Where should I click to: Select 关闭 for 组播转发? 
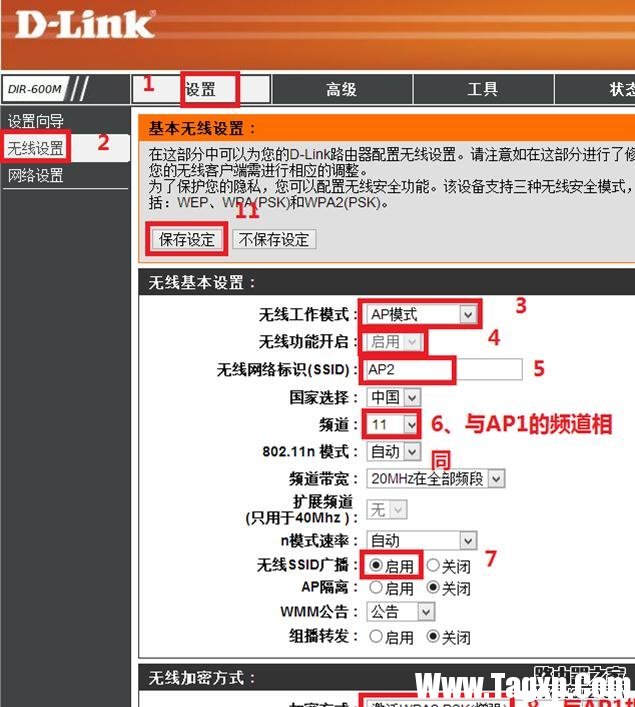(x=433, y=636)
